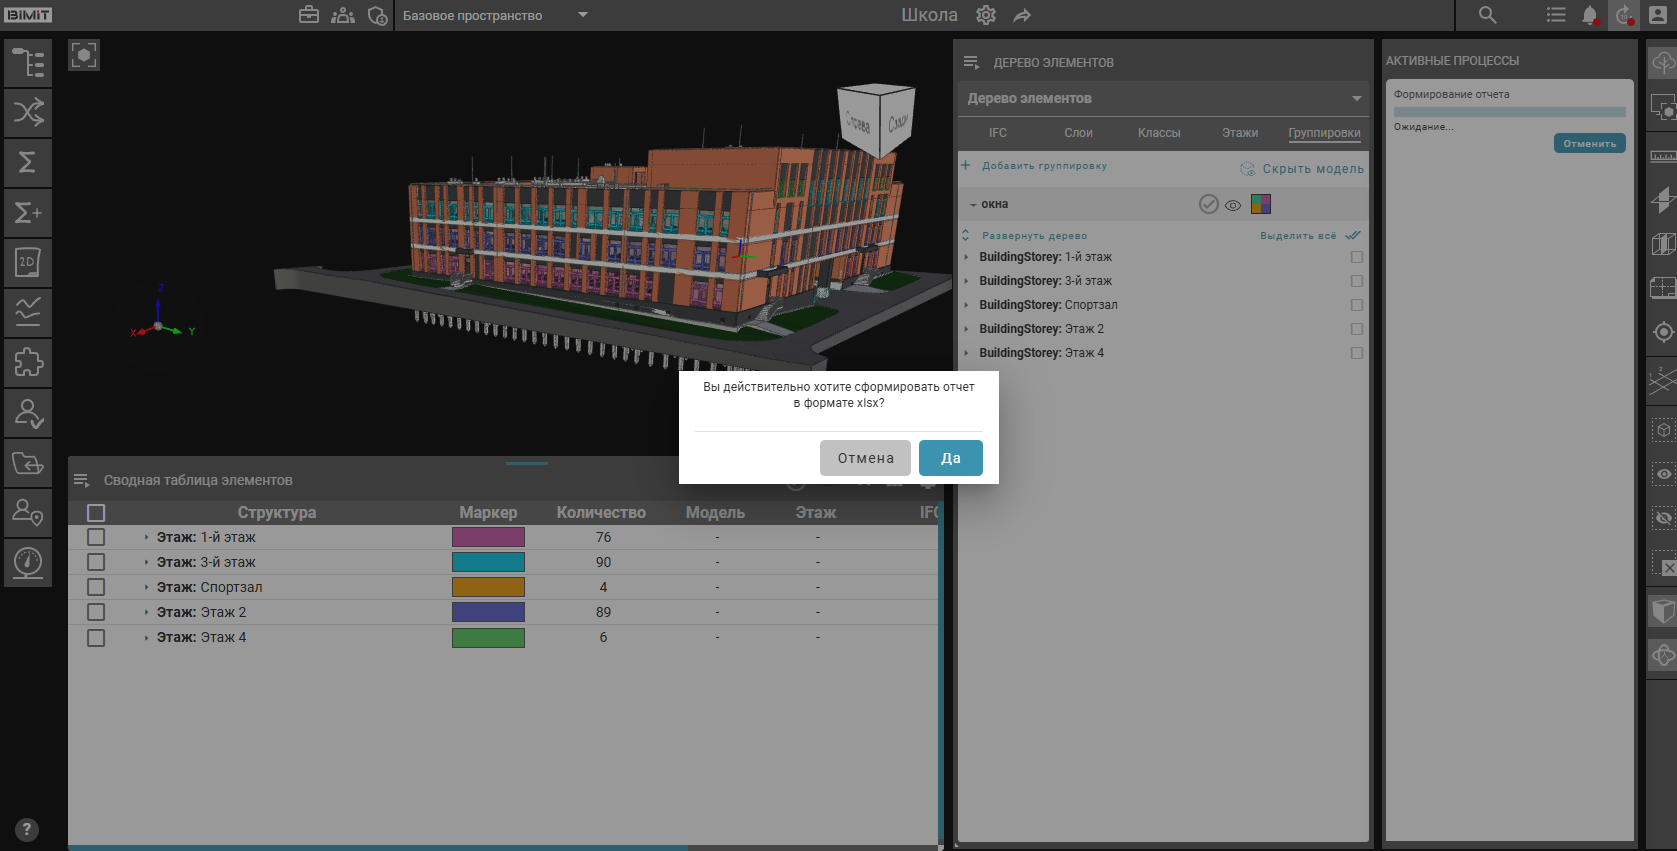Open the 2D drawings tool
This screenshot has height=851, width=1677.
point(28,262)
